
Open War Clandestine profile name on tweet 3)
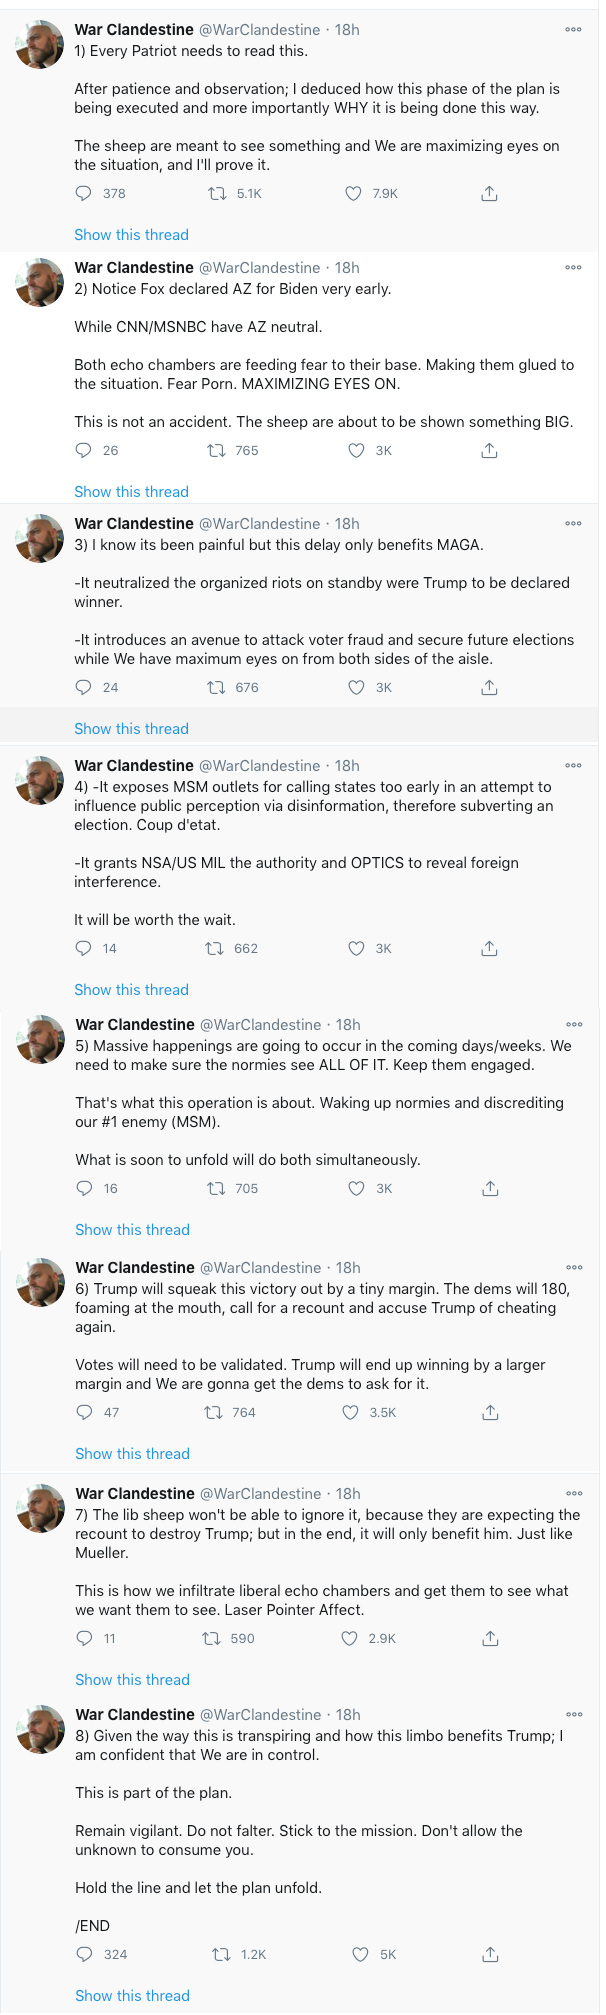pos(134,524)
